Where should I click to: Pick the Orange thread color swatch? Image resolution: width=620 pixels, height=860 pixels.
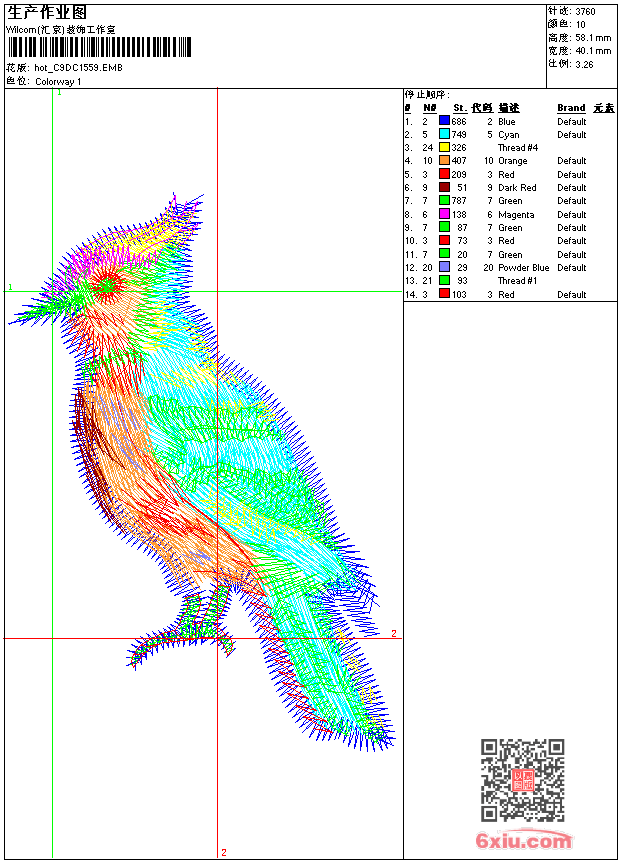point(444,160)
